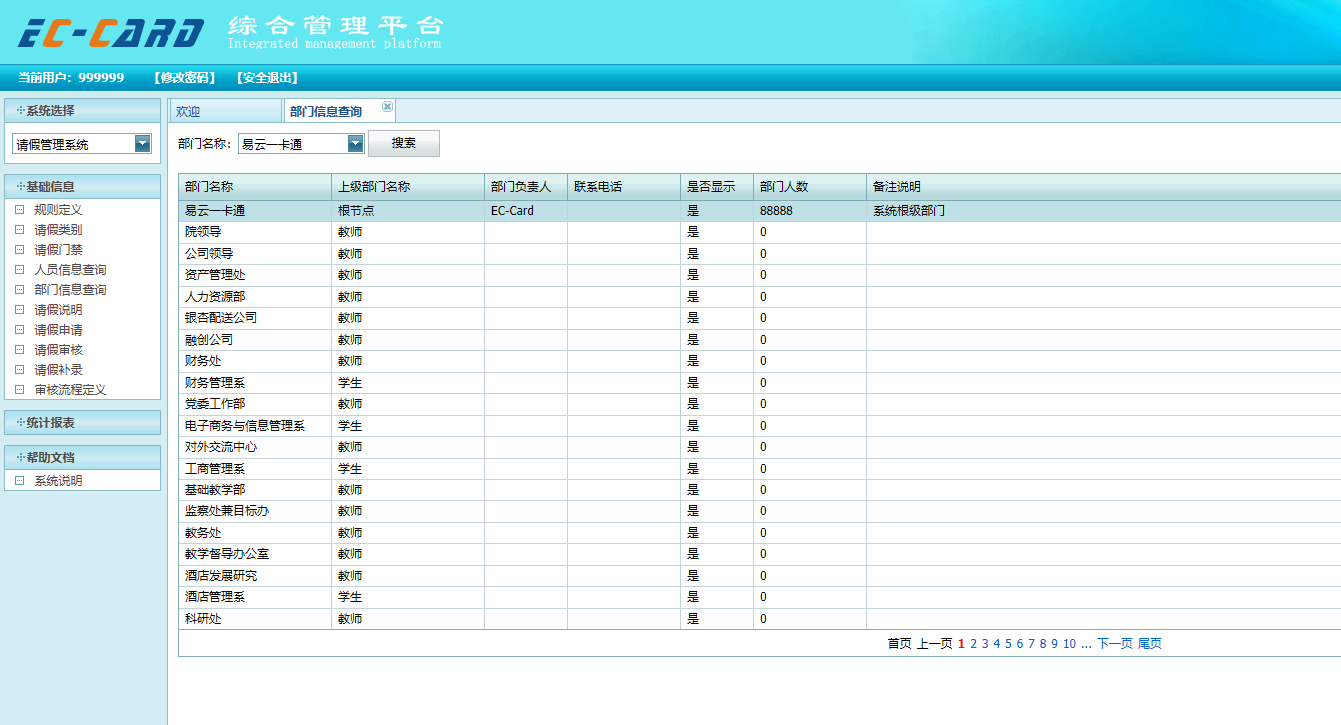1341x725 pixels.
Task: Jump to 尾页 in the pager
Action: (x=1150, y=644)
